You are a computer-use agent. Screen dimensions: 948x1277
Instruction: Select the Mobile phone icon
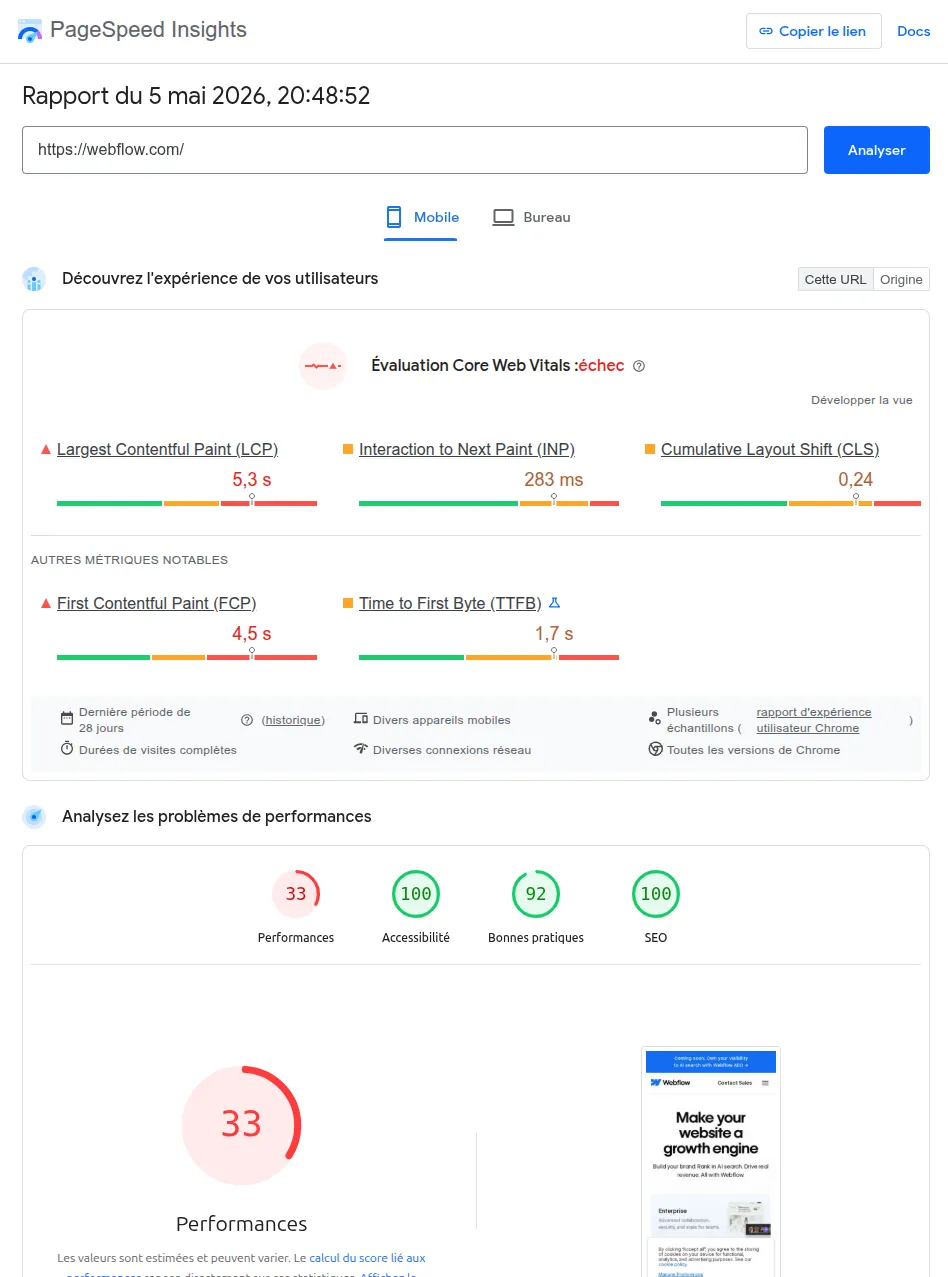[x=394, y=217]
